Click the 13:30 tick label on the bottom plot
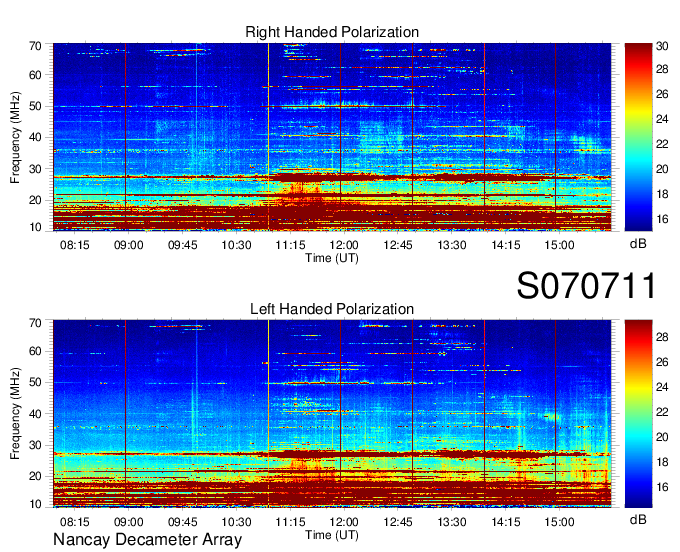The width and height of the screenshot is (680, 552). coord(452,522)
